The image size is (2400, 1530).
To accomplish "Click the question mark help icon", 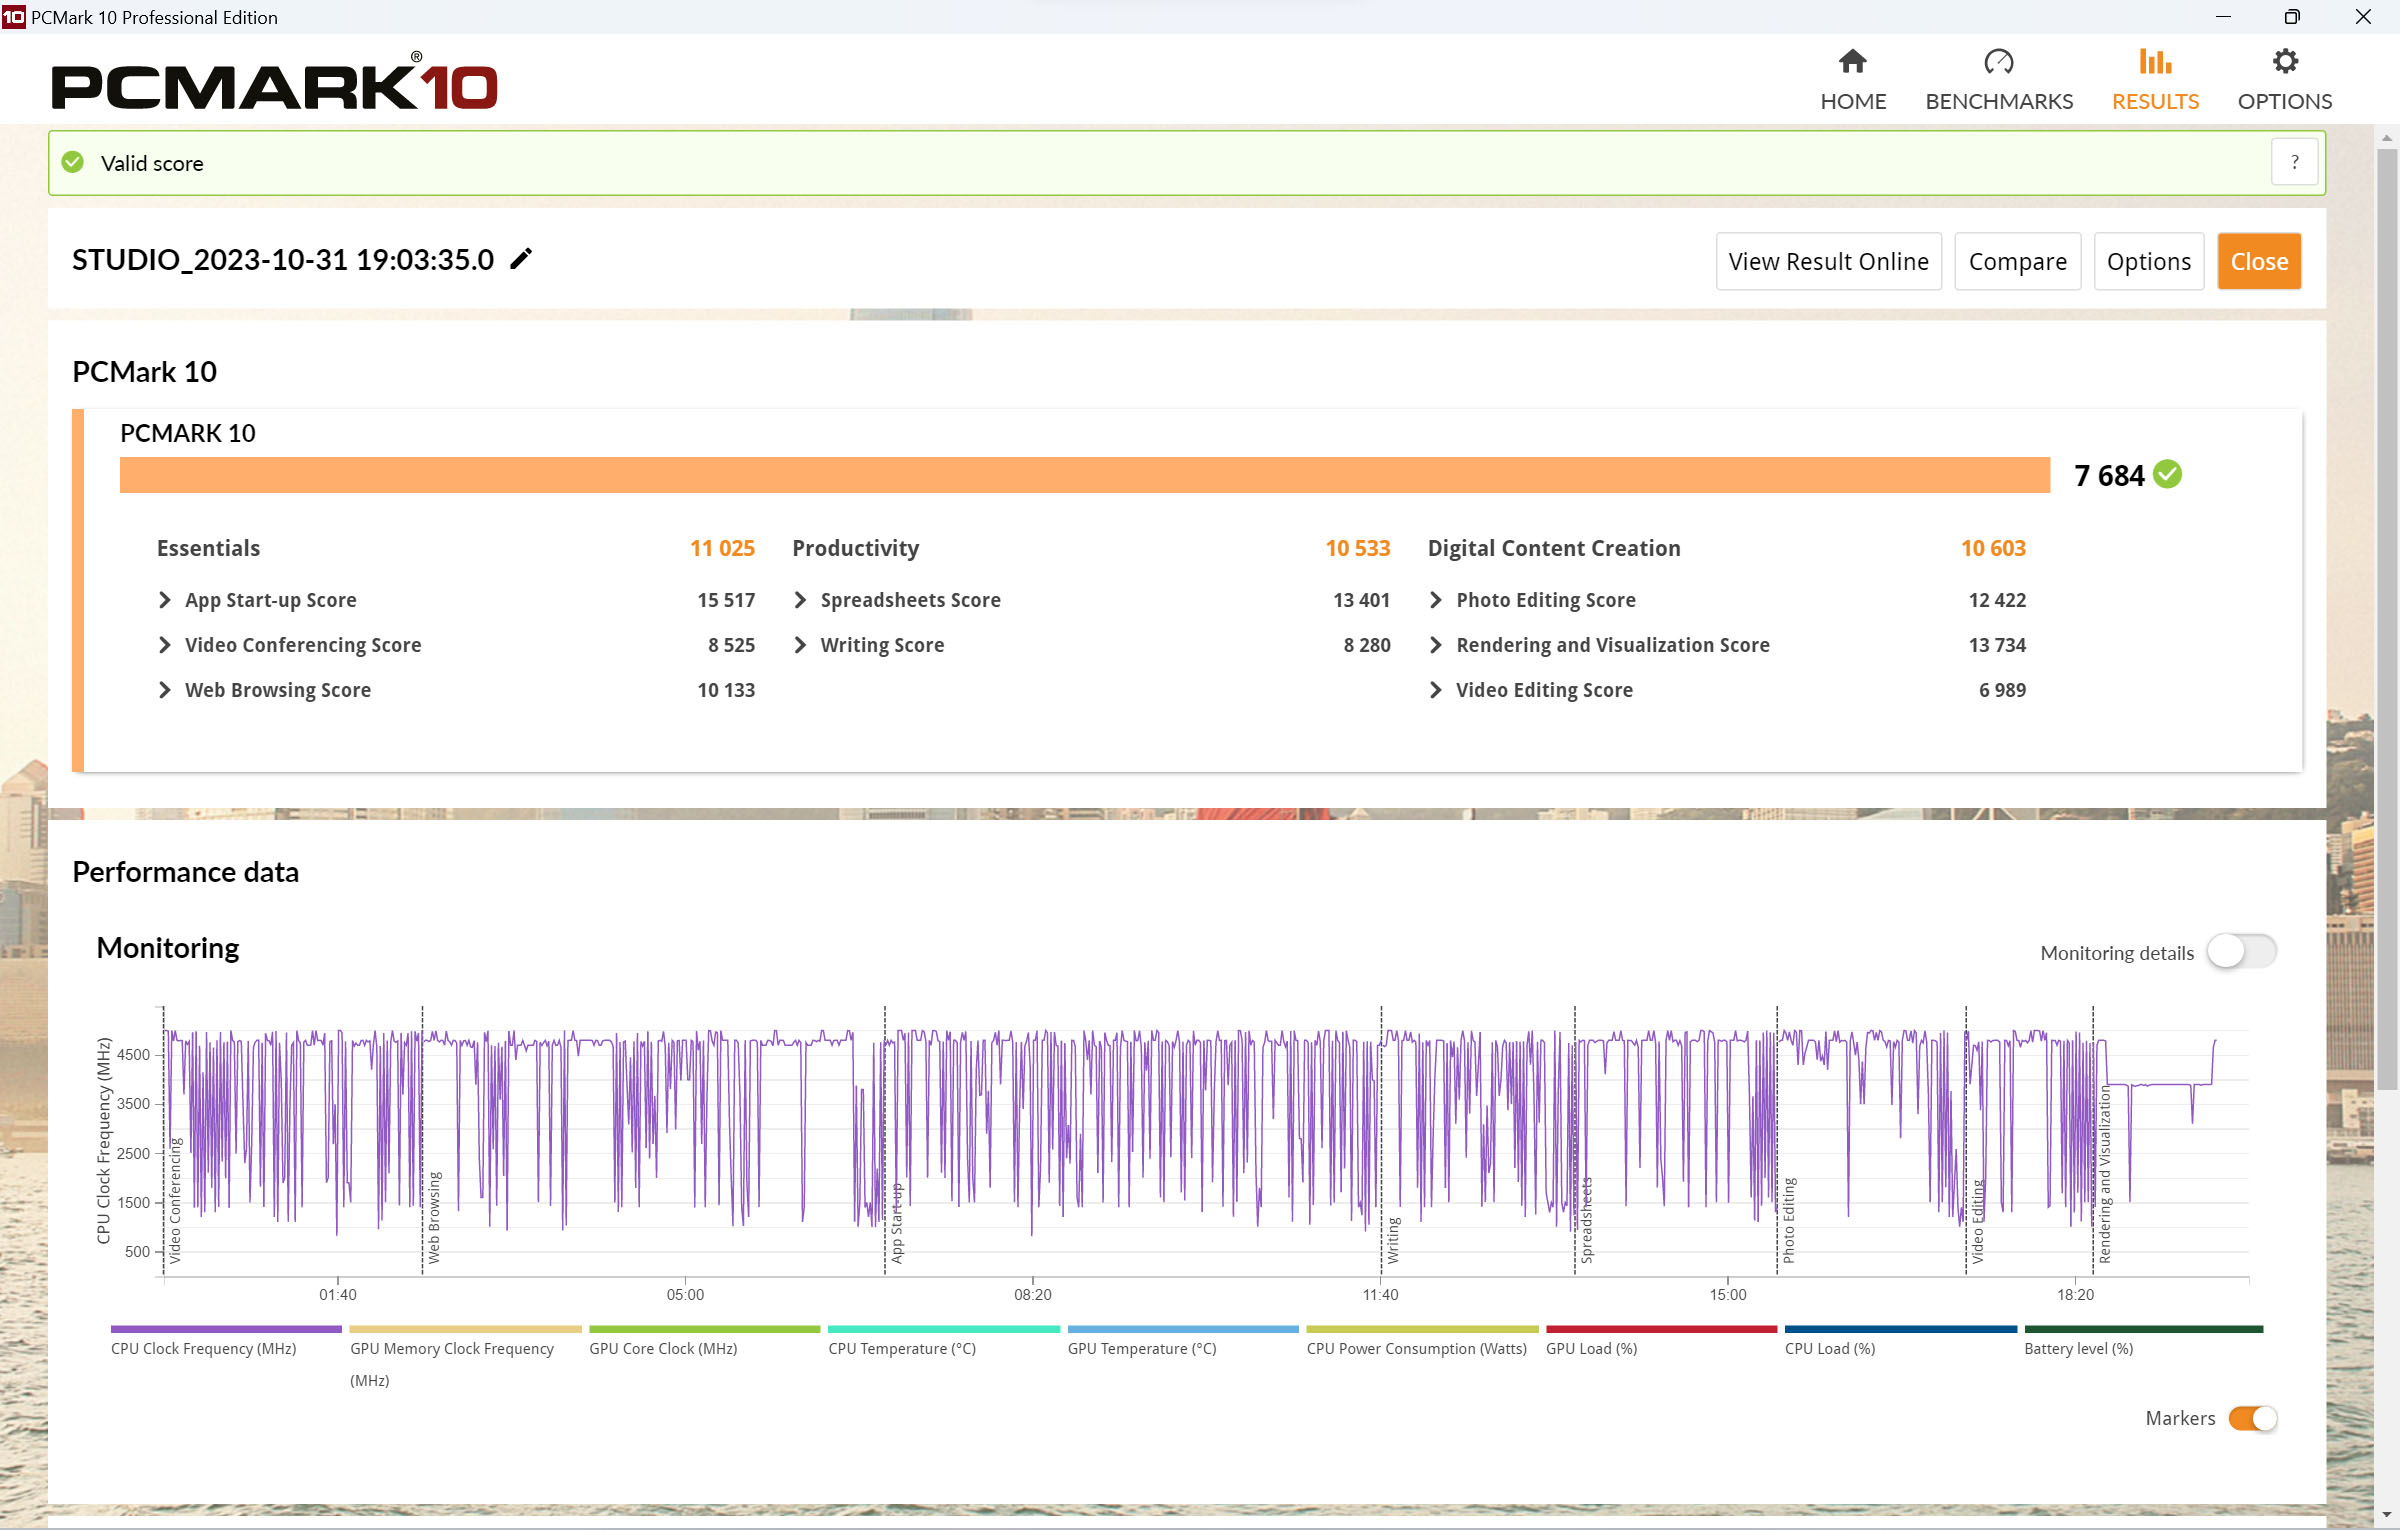I will (2294, 162).
